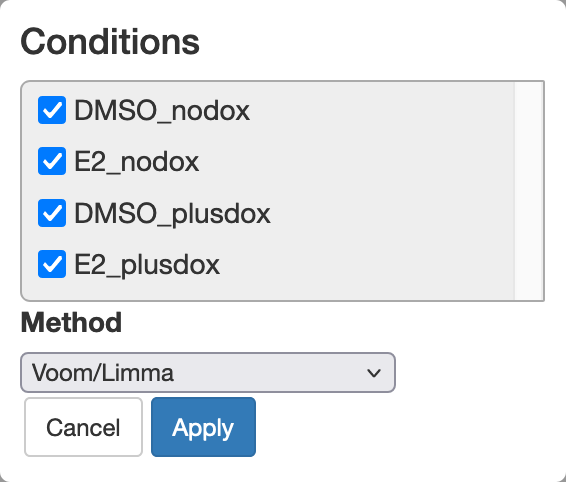The height and width of the screenshot is (482, 566).
Task: Open the Method dropdown showing Voom/Limma
Action: point(208,373)
